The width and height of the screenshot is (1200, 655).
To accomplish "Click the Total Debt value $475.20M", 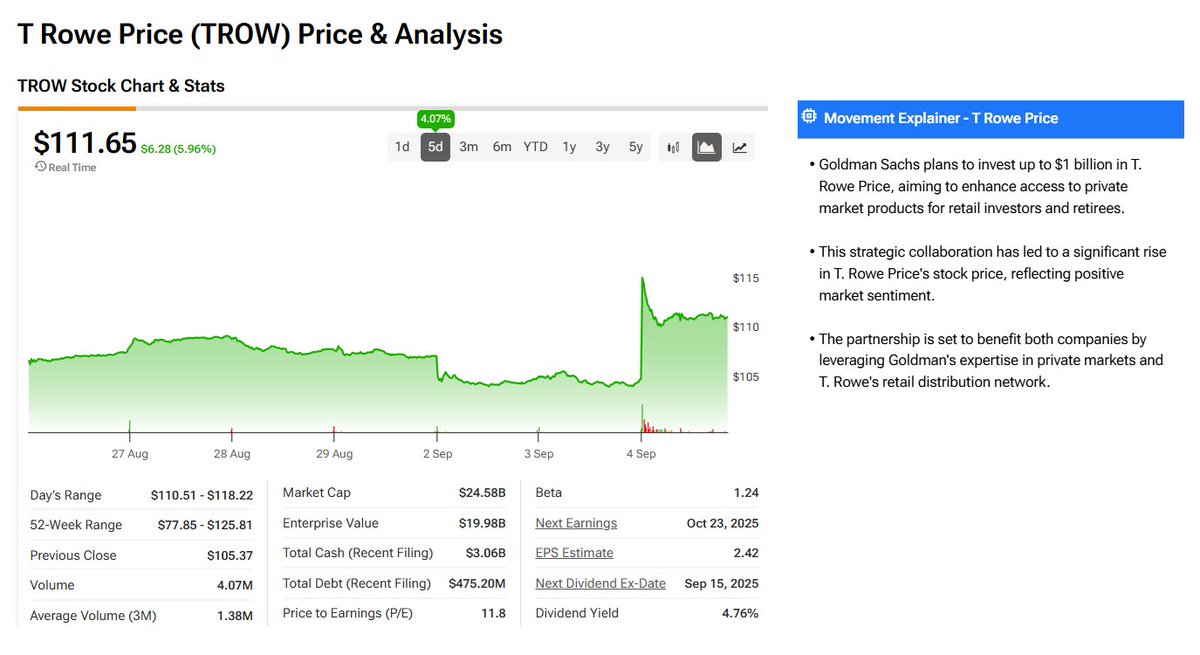I will point(478,583).
